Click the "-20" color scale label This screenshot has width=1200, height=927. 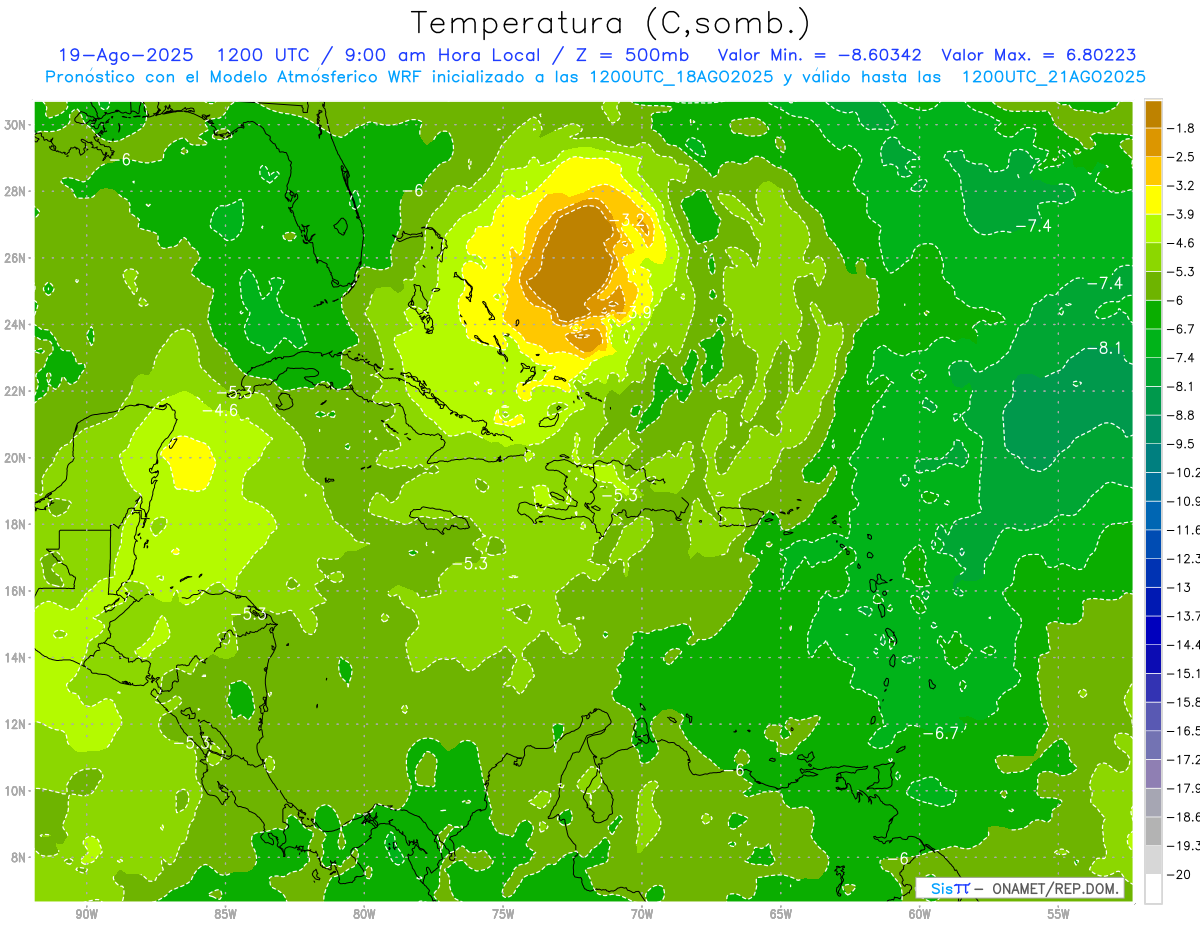tap(1179, 874)
